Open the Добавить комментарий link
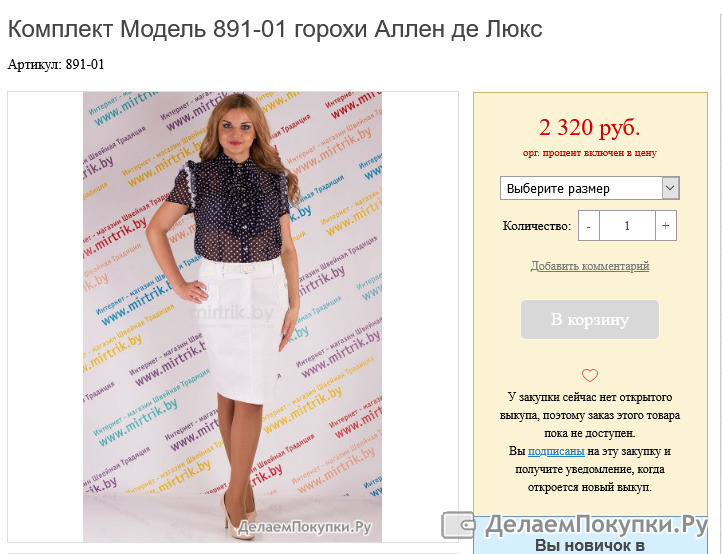The width and height of the screenshot is (722, 554). coord(590,266)
